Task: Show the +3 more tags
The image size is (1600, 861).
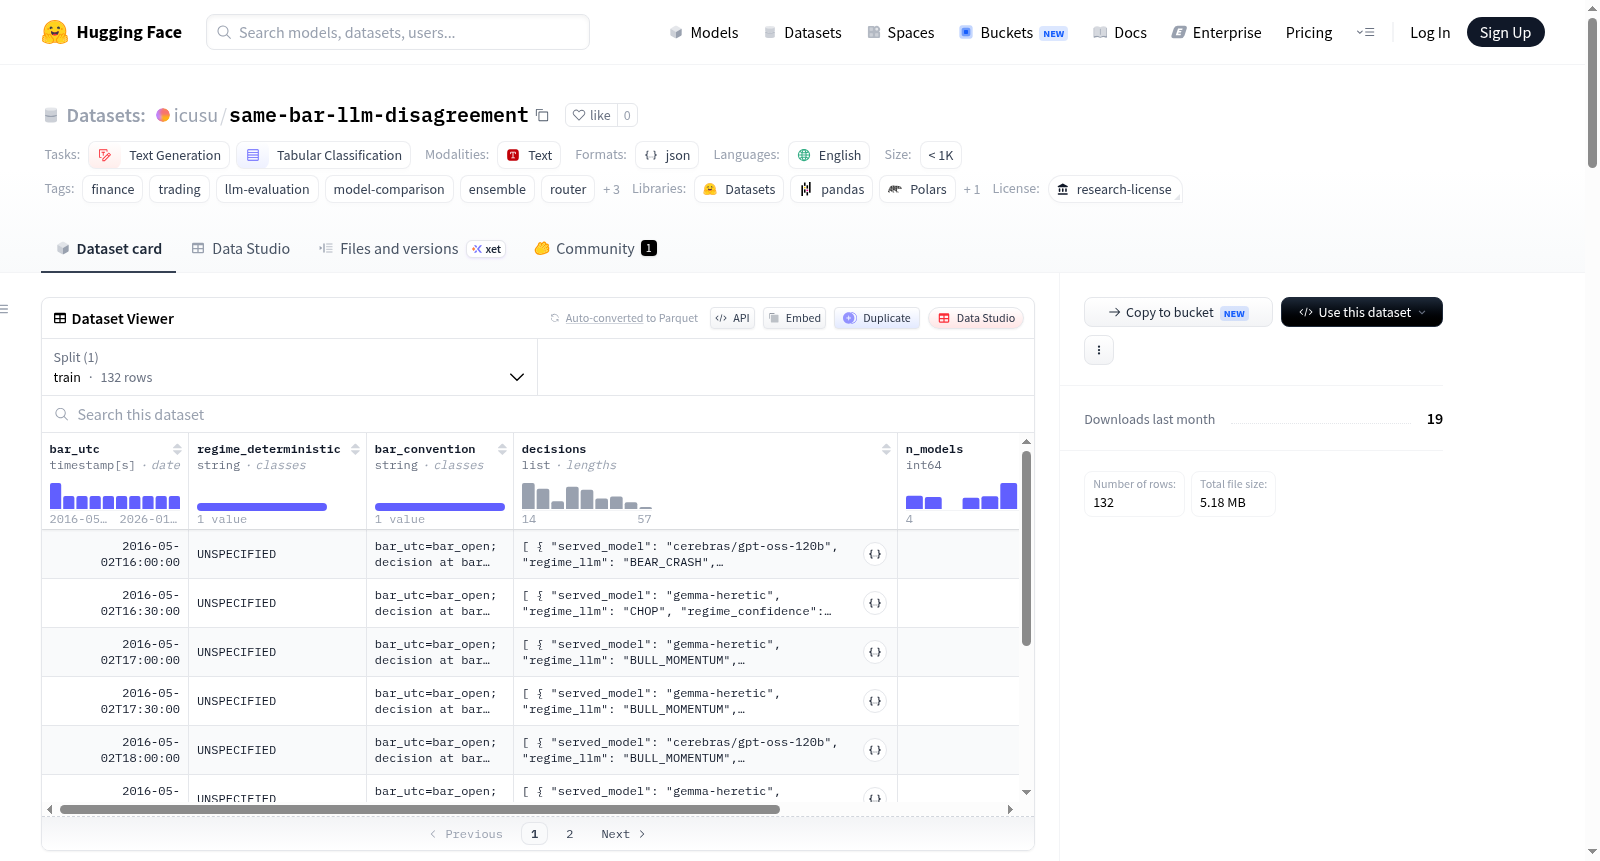Action: click(x=611, y=189)
